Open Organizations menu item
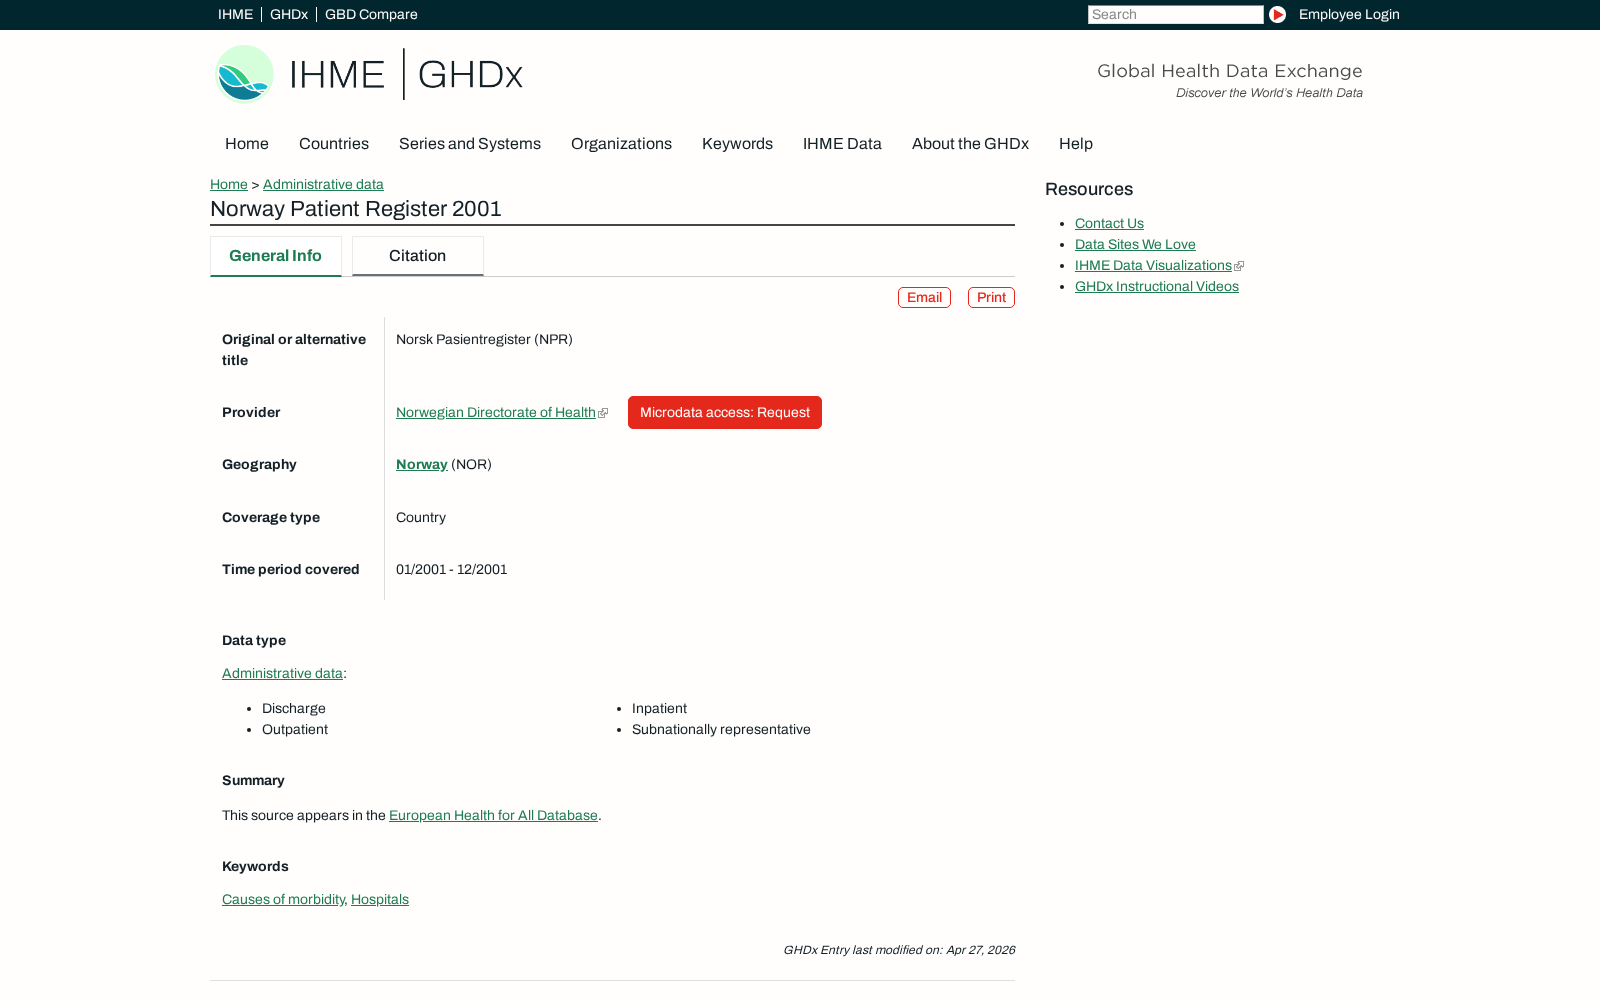This screenshot has height=1000, width=1600. tap(621, 144)
